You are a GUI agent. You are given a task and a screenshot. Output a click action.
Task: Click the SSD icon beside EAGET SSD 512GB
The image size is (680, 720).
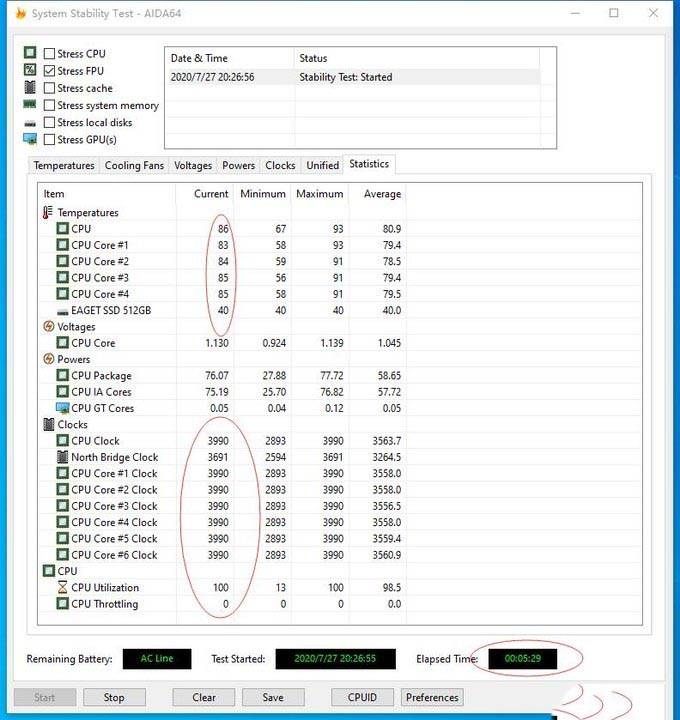(62, 312)
